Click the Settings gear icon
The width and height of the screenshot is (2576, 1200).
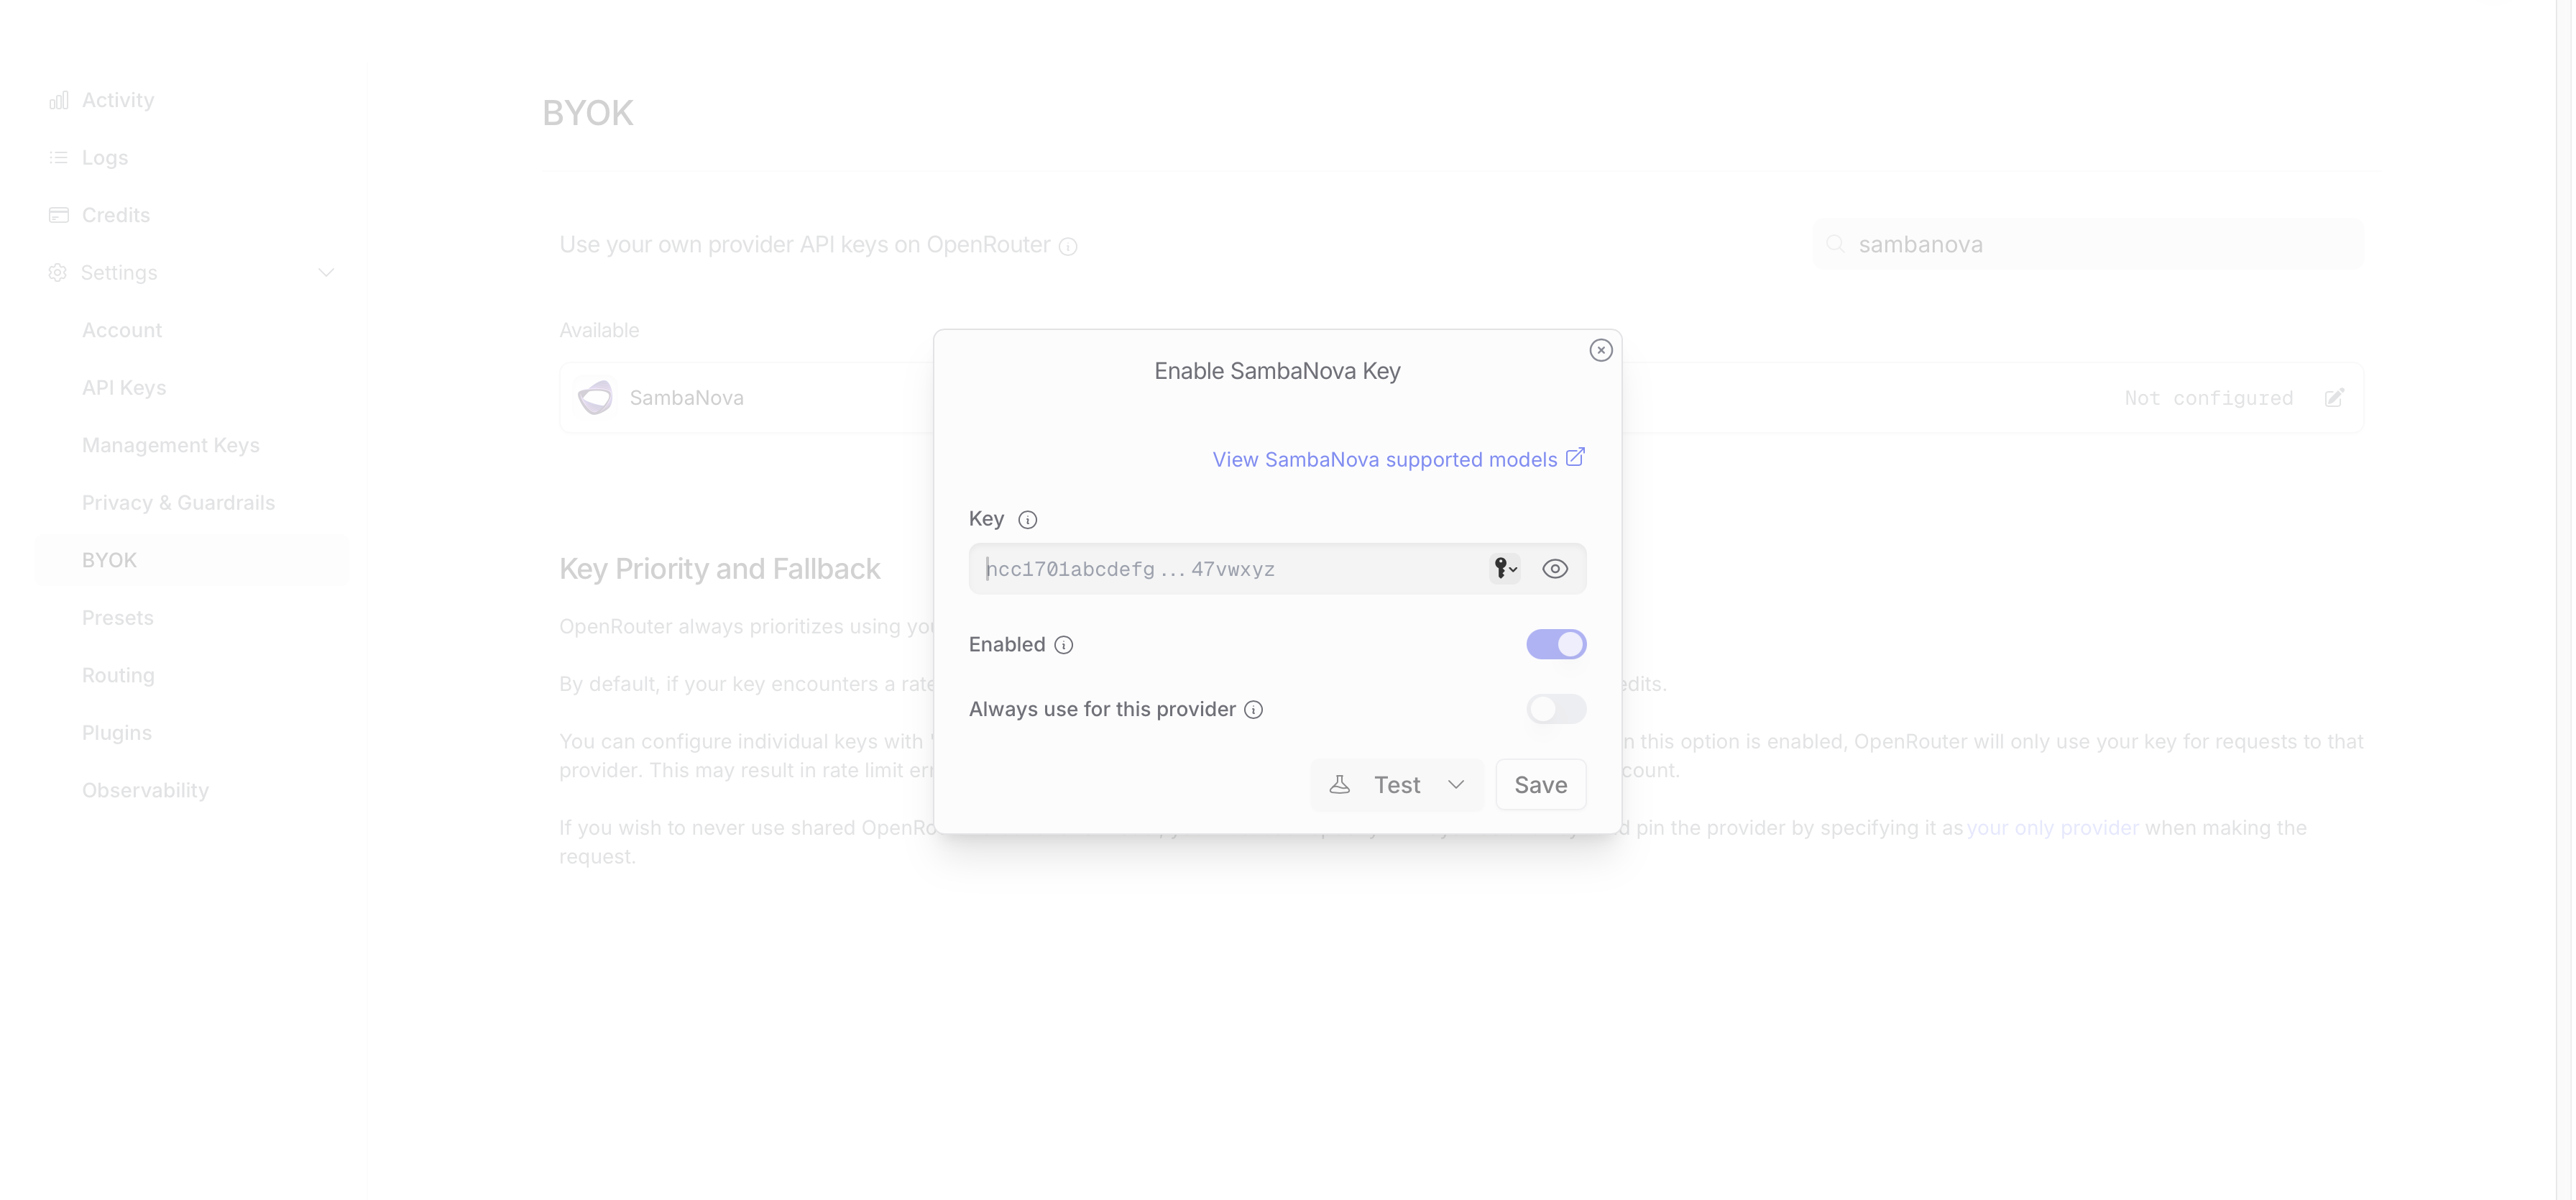(58, 272)
